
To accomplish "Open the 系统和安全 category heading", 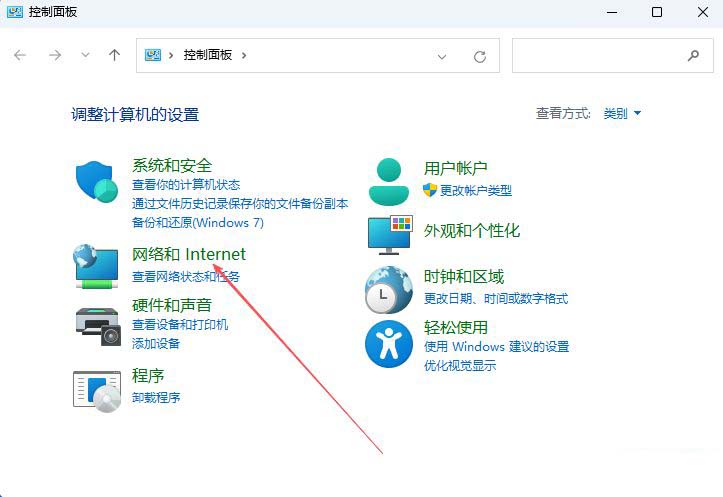I will click(x=172, y=166).
